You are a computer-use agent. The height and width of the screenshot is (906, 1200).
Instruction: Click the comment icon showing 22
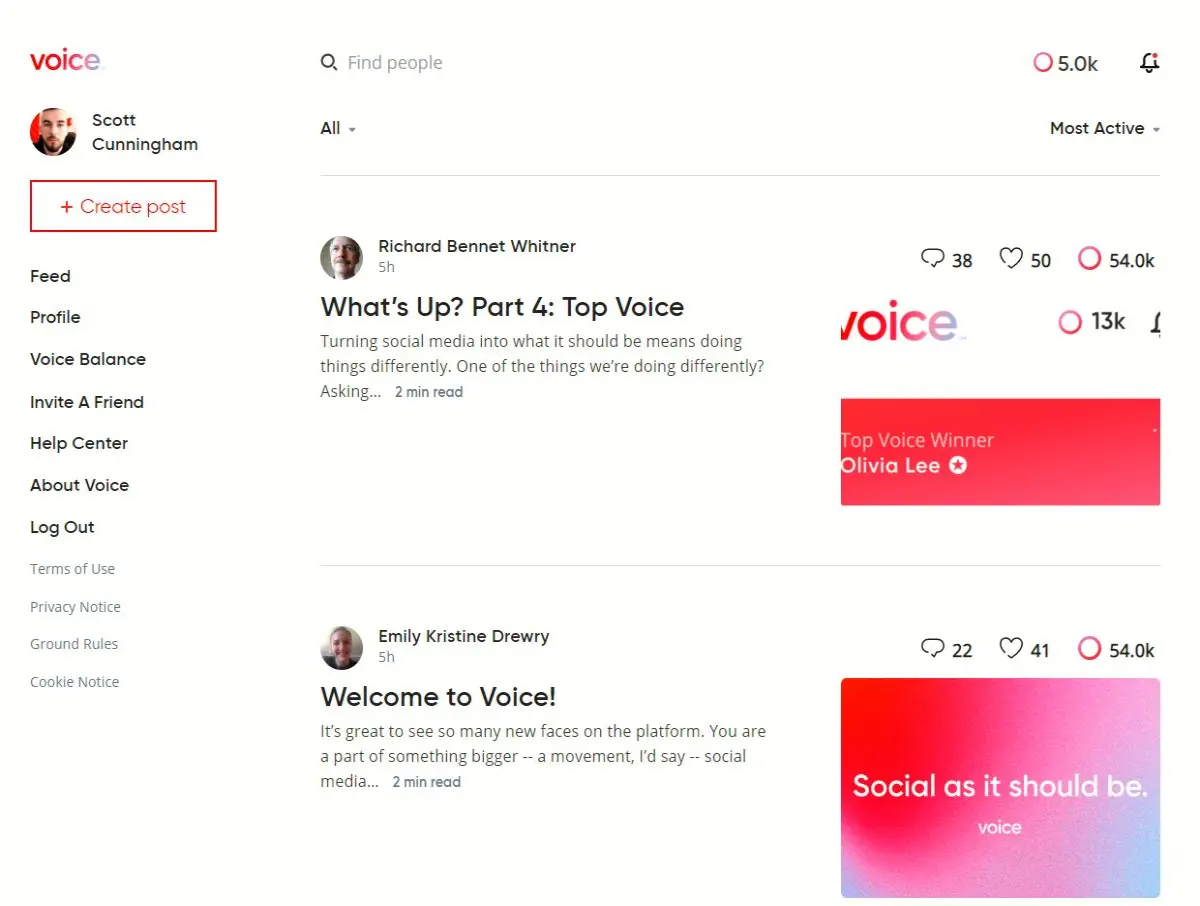click(x=932, y=649)
